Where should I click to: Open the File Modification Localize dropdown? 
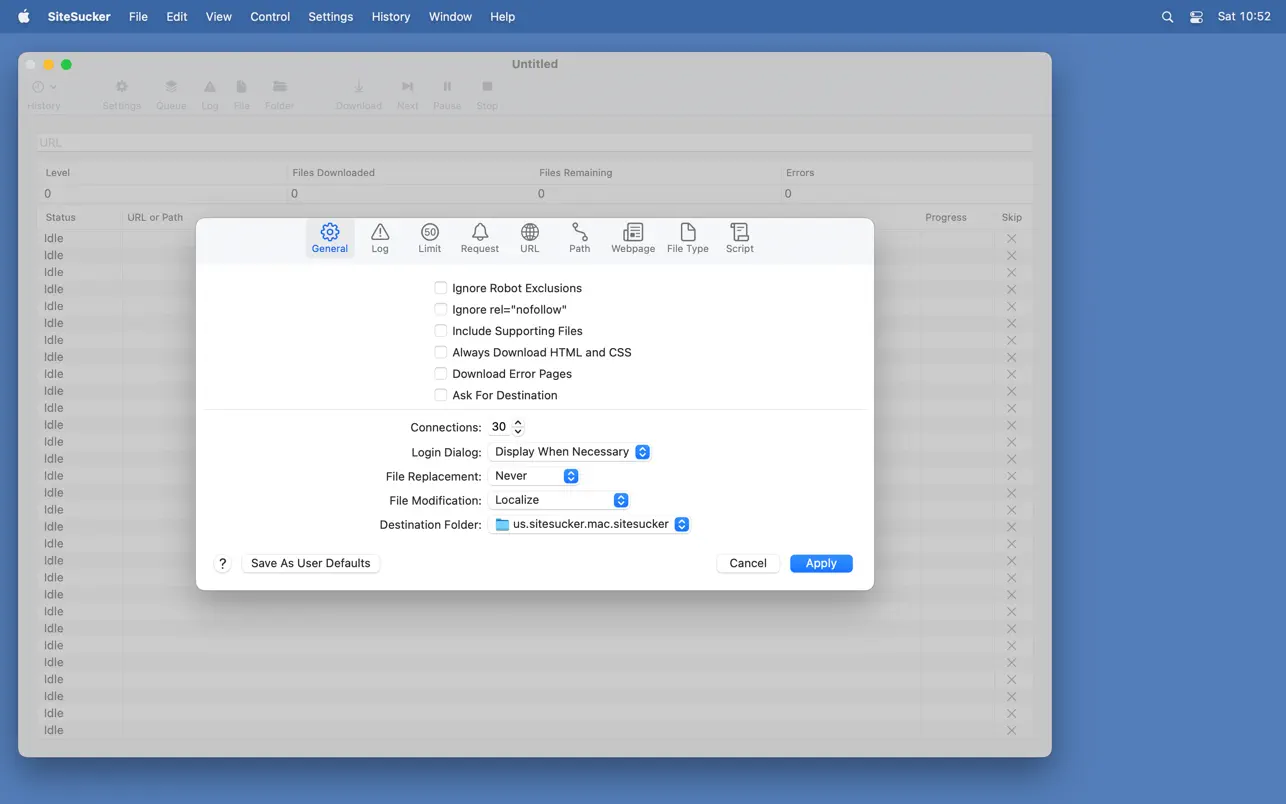tap(559, 500)
